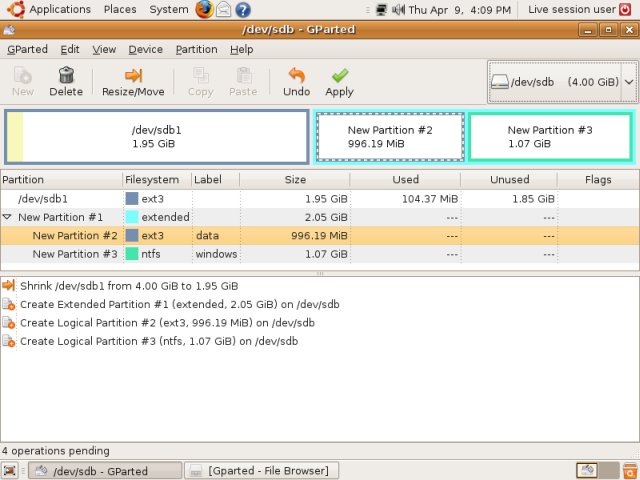
Task: Click the ext3 color swatch for /dev/sdb1
Action: pos(132,199)
